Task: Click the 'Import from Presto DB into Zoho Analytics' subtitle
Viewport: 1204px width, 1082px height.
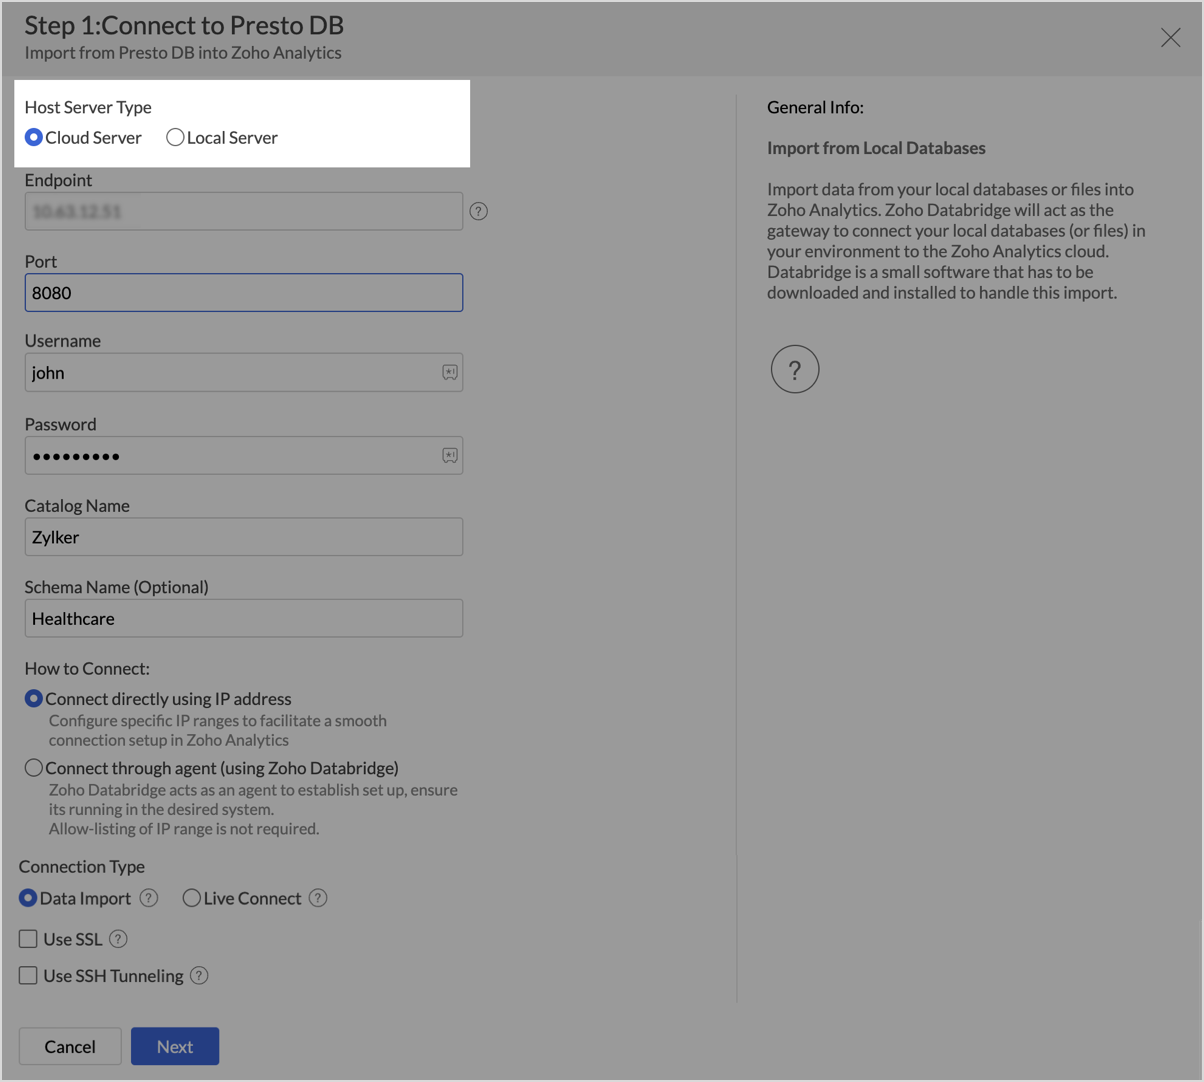Action: (183, 53)
